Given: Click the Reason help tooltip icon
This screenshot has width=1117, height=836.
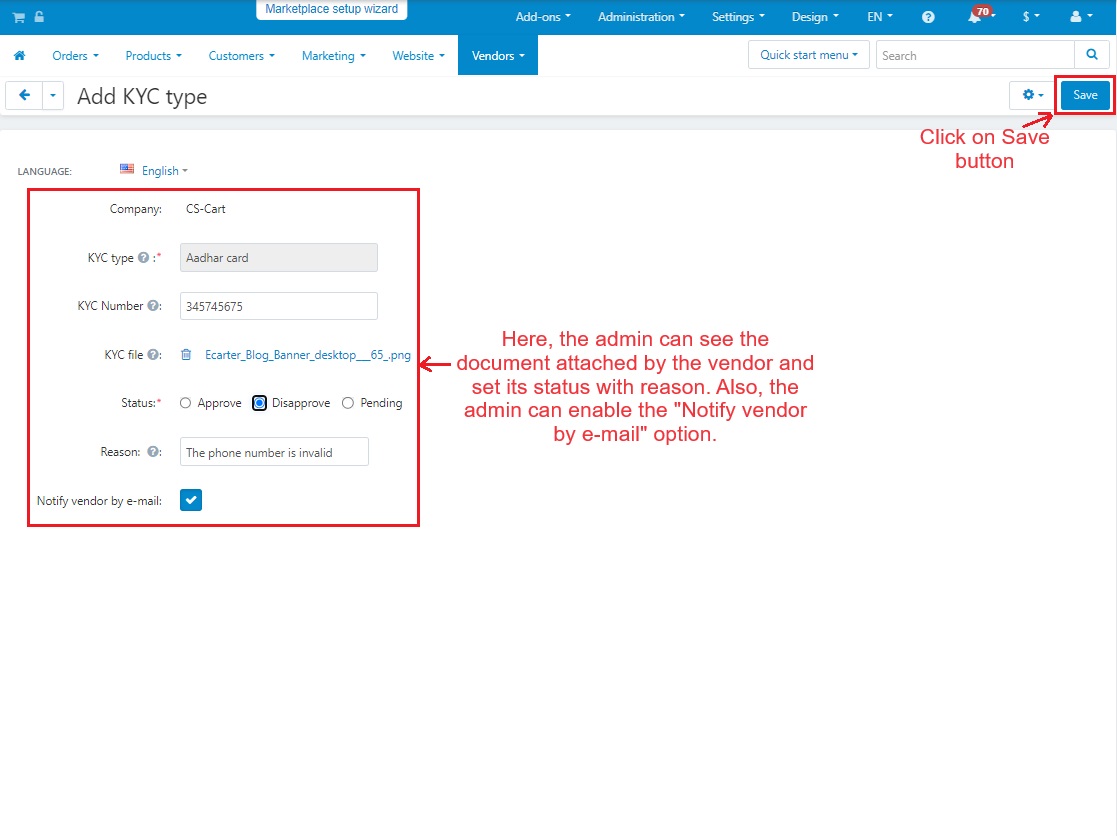Looking at the screenshot, I should point(153,451).
